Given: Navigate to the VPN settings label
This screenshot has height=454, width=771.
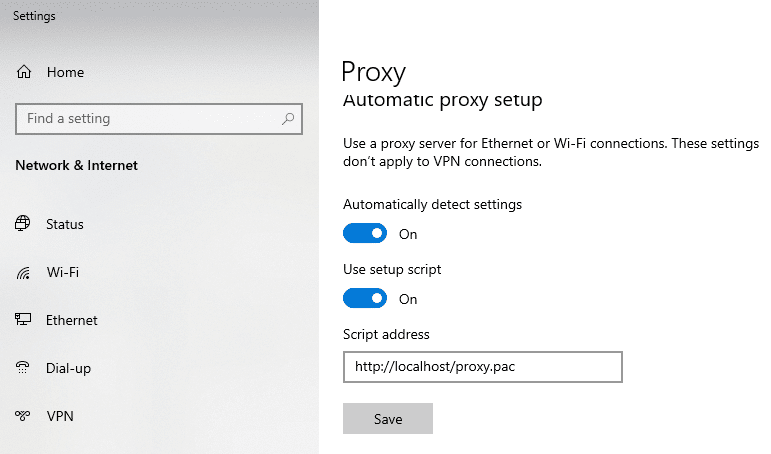Looking at the screenshot, I should click(60, 416).
